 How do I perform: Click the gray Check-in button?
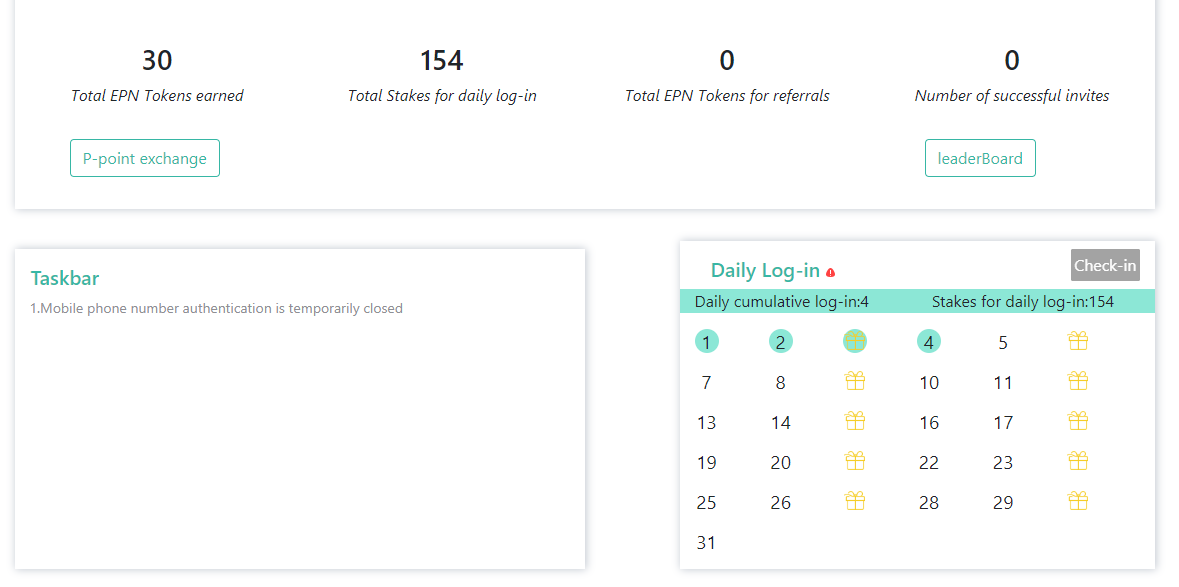[x=1105, y=265]
